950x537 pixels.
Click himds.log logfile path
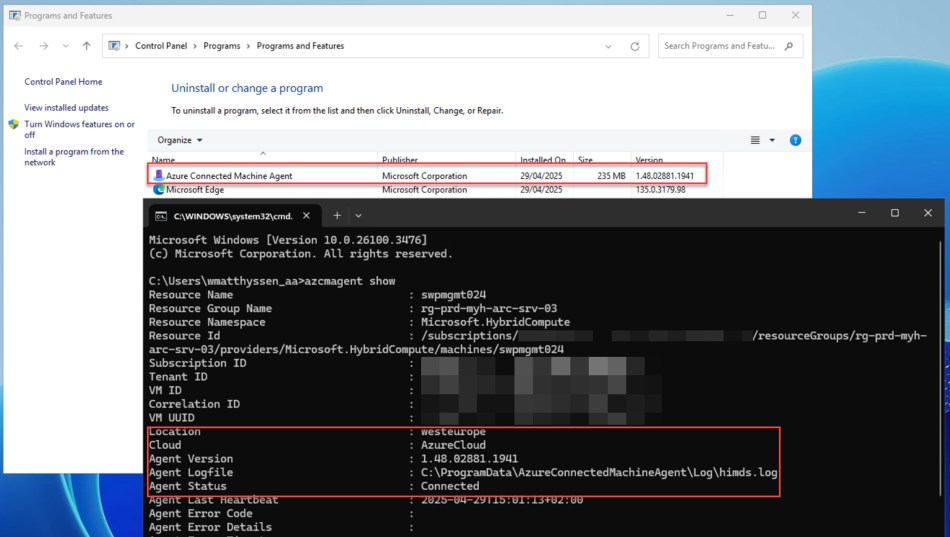[599, 473]
